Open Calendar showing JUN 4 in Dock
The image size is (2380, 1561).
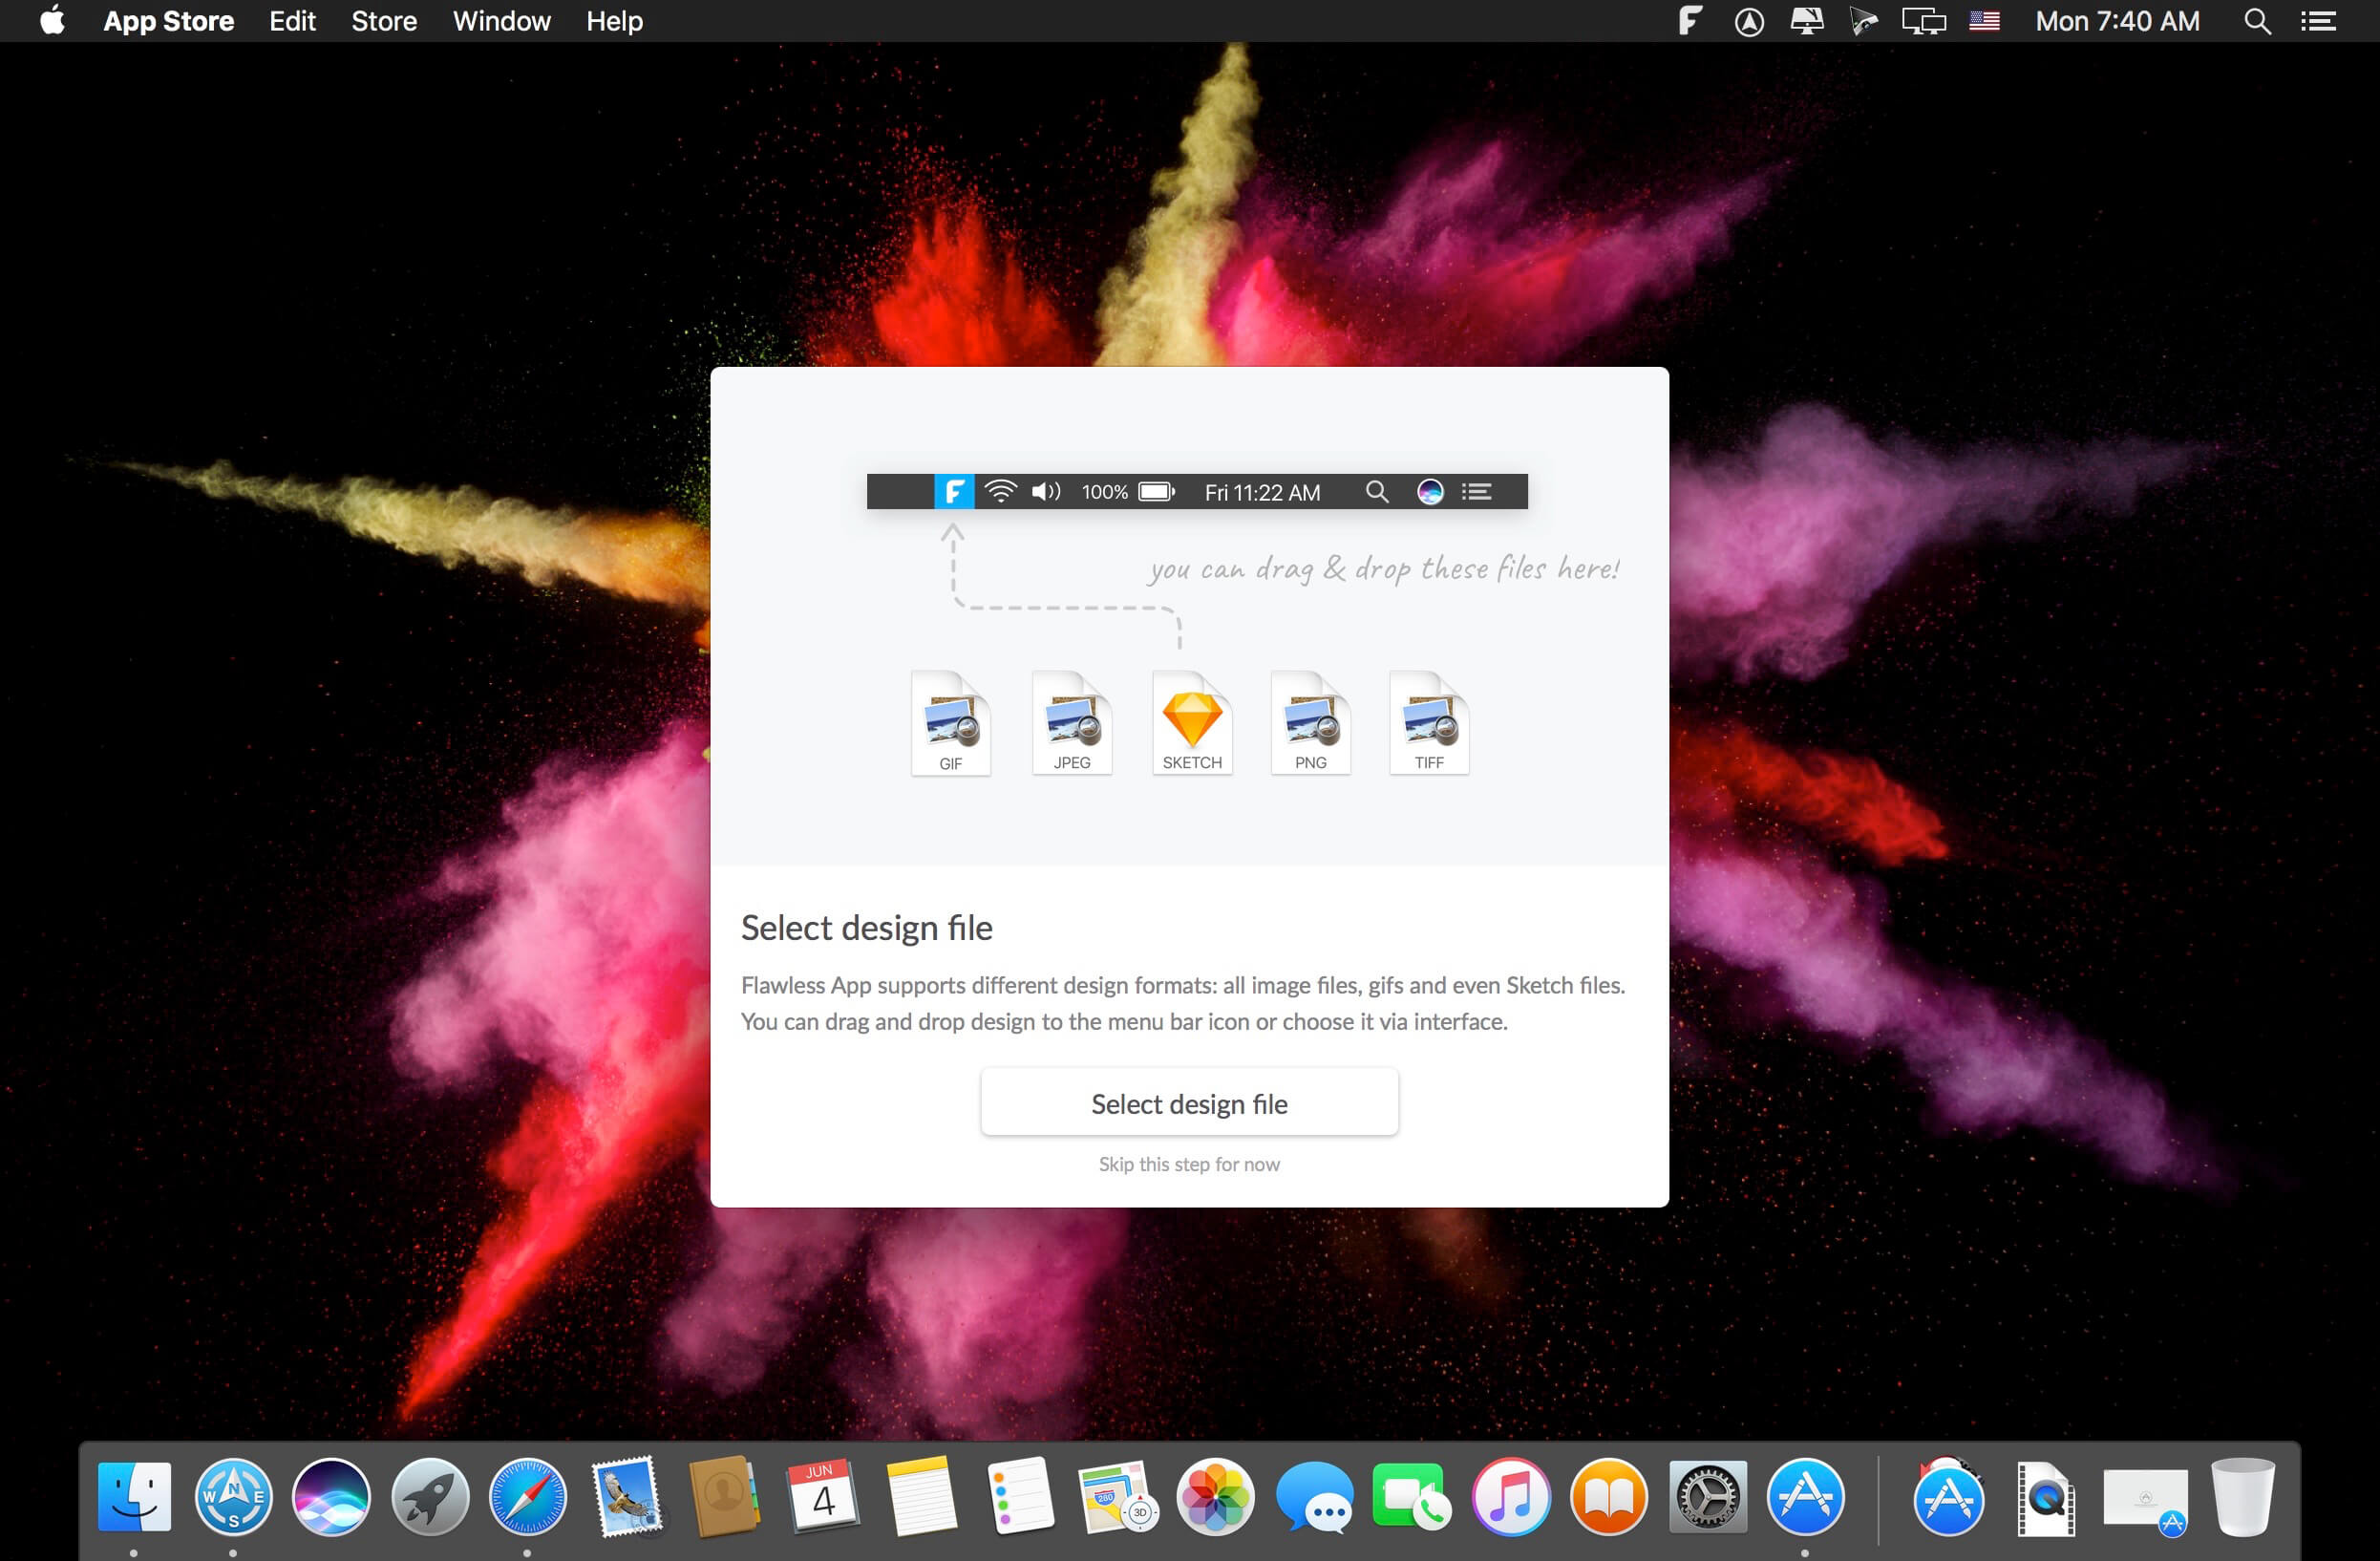click(823, 1496)
